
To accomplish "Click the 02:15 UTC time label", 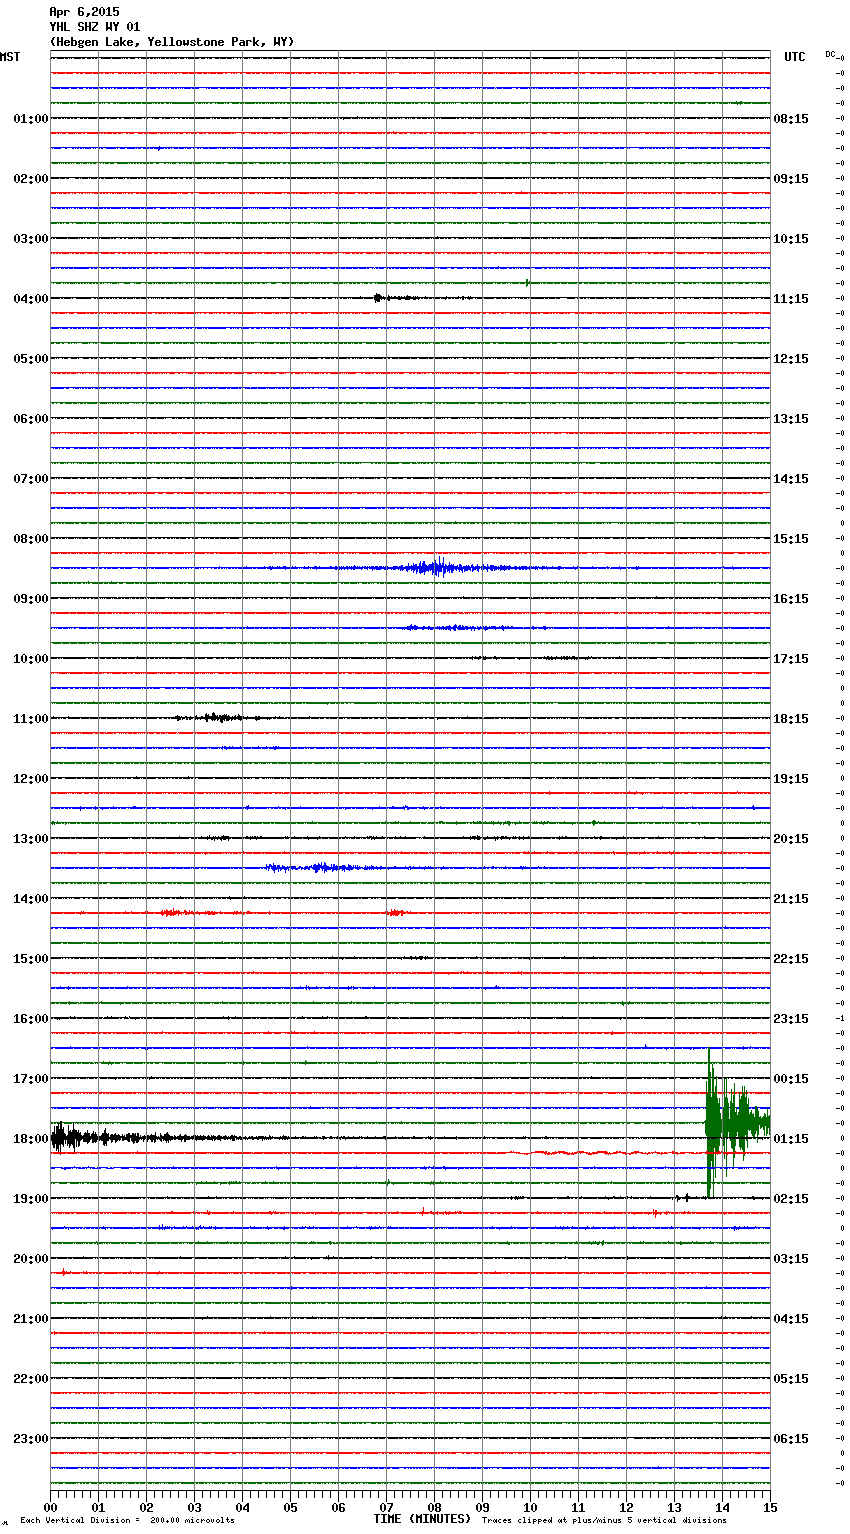I will [791, 1199].
